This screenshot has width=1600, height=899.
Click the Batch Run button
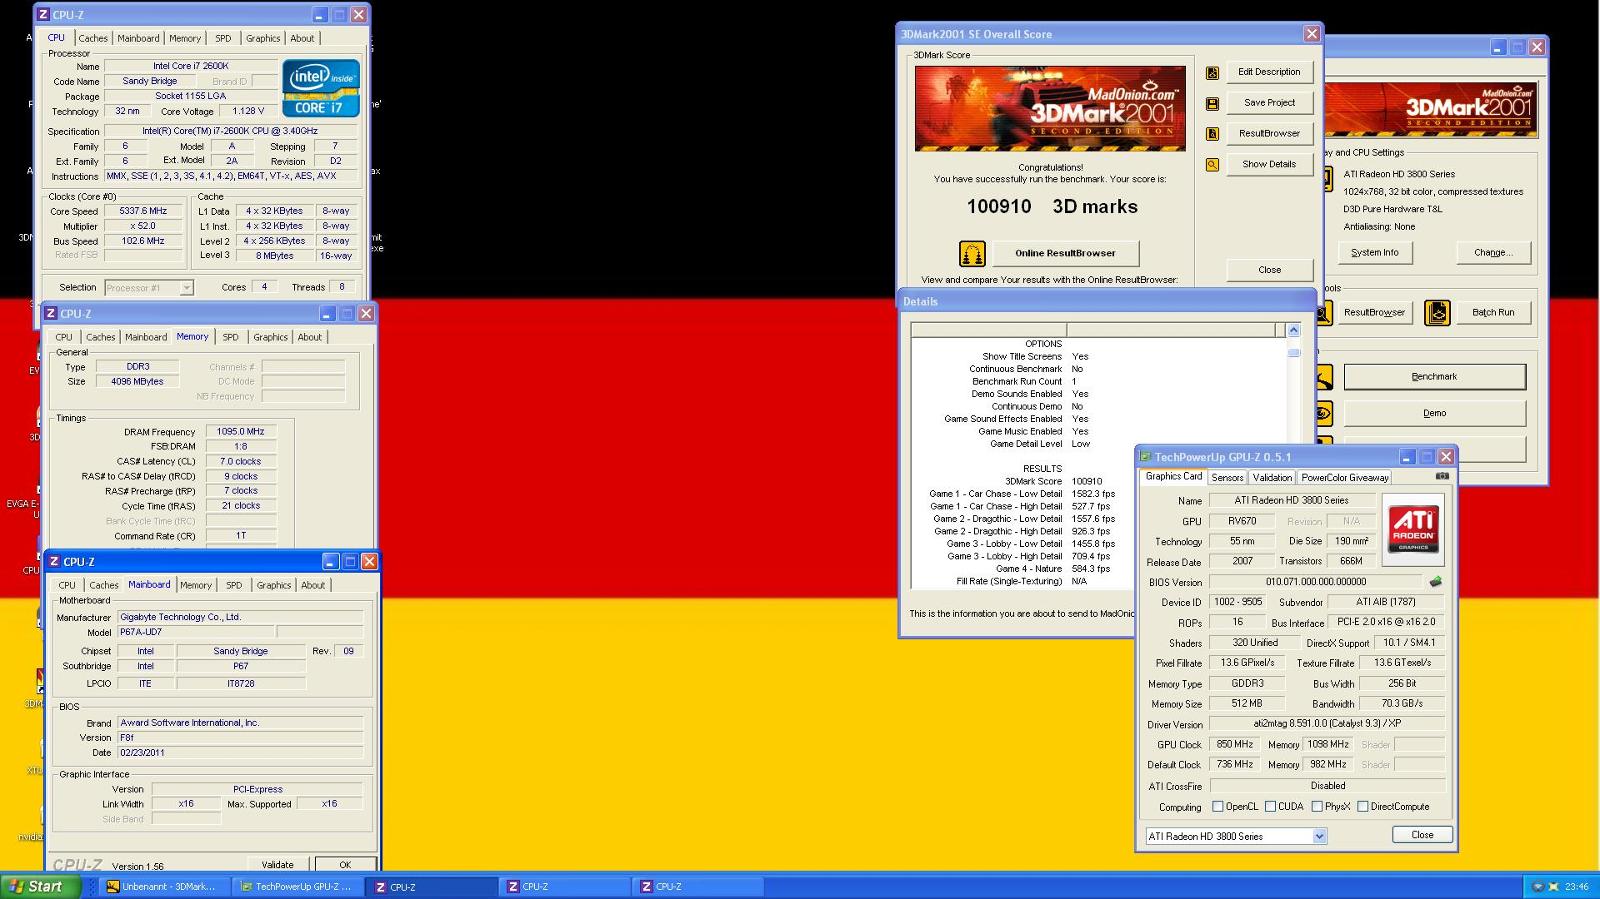[x=1492, y=313]
